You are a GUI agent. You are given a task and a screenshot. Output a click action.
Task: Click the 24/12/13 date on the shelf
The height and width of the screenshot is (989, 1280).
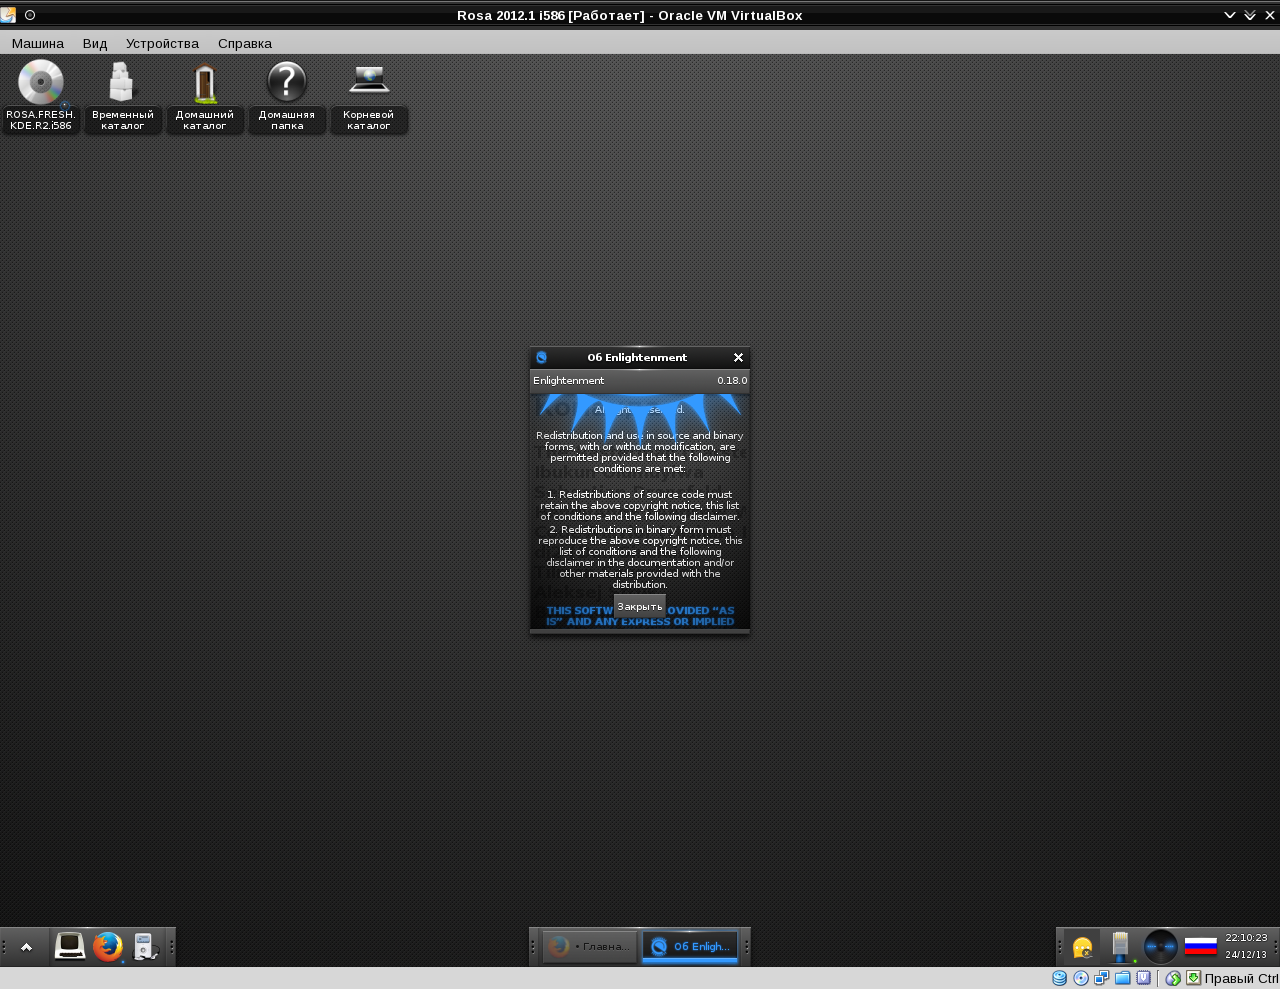(1246, 955)
